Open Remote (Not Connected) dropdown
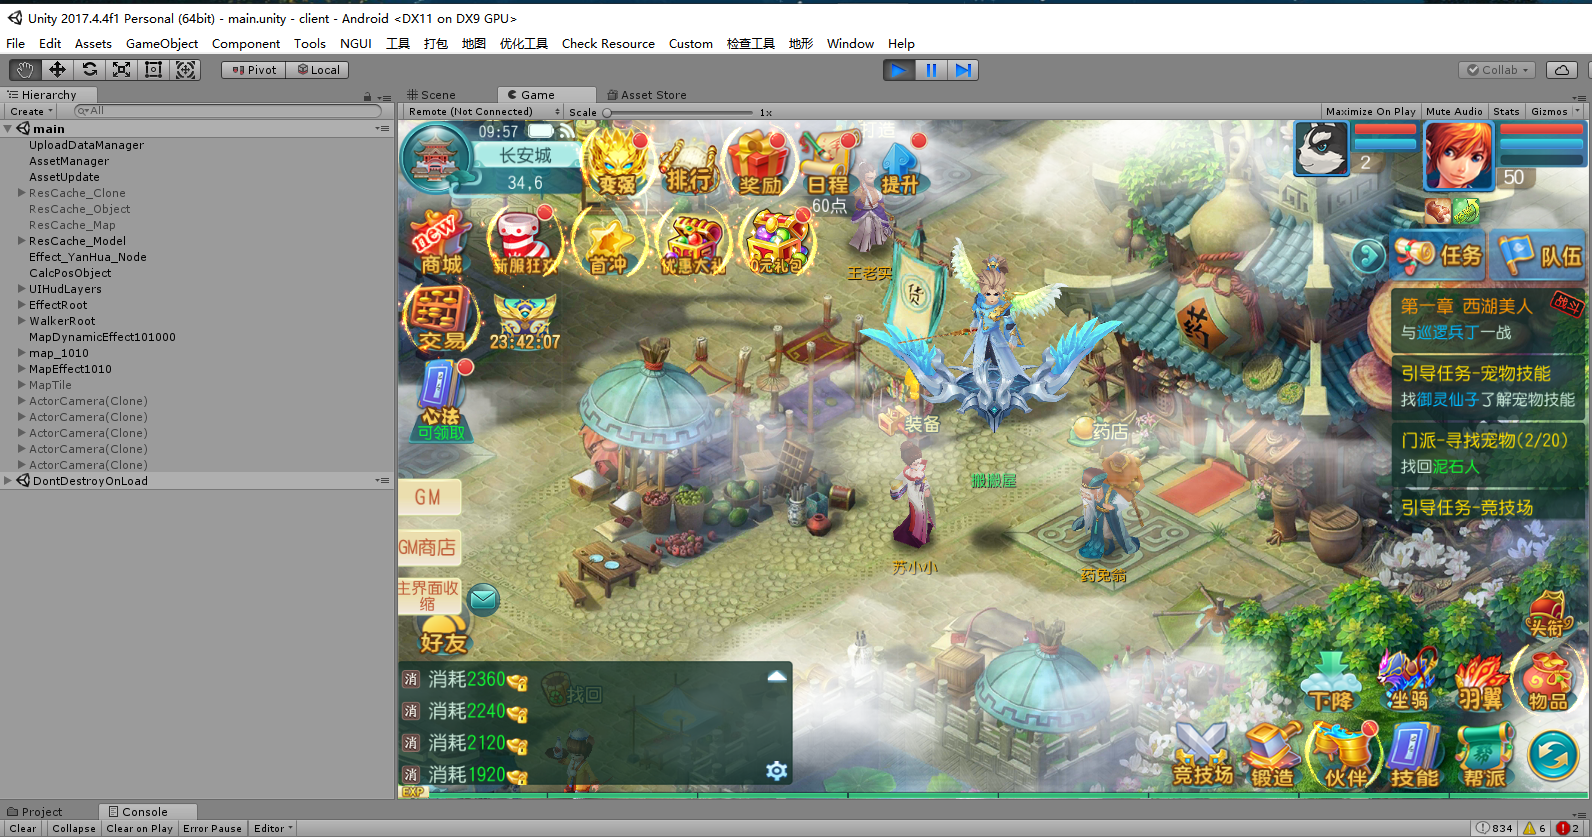This screenshot has width=1592, height=837. click(484, 111)
